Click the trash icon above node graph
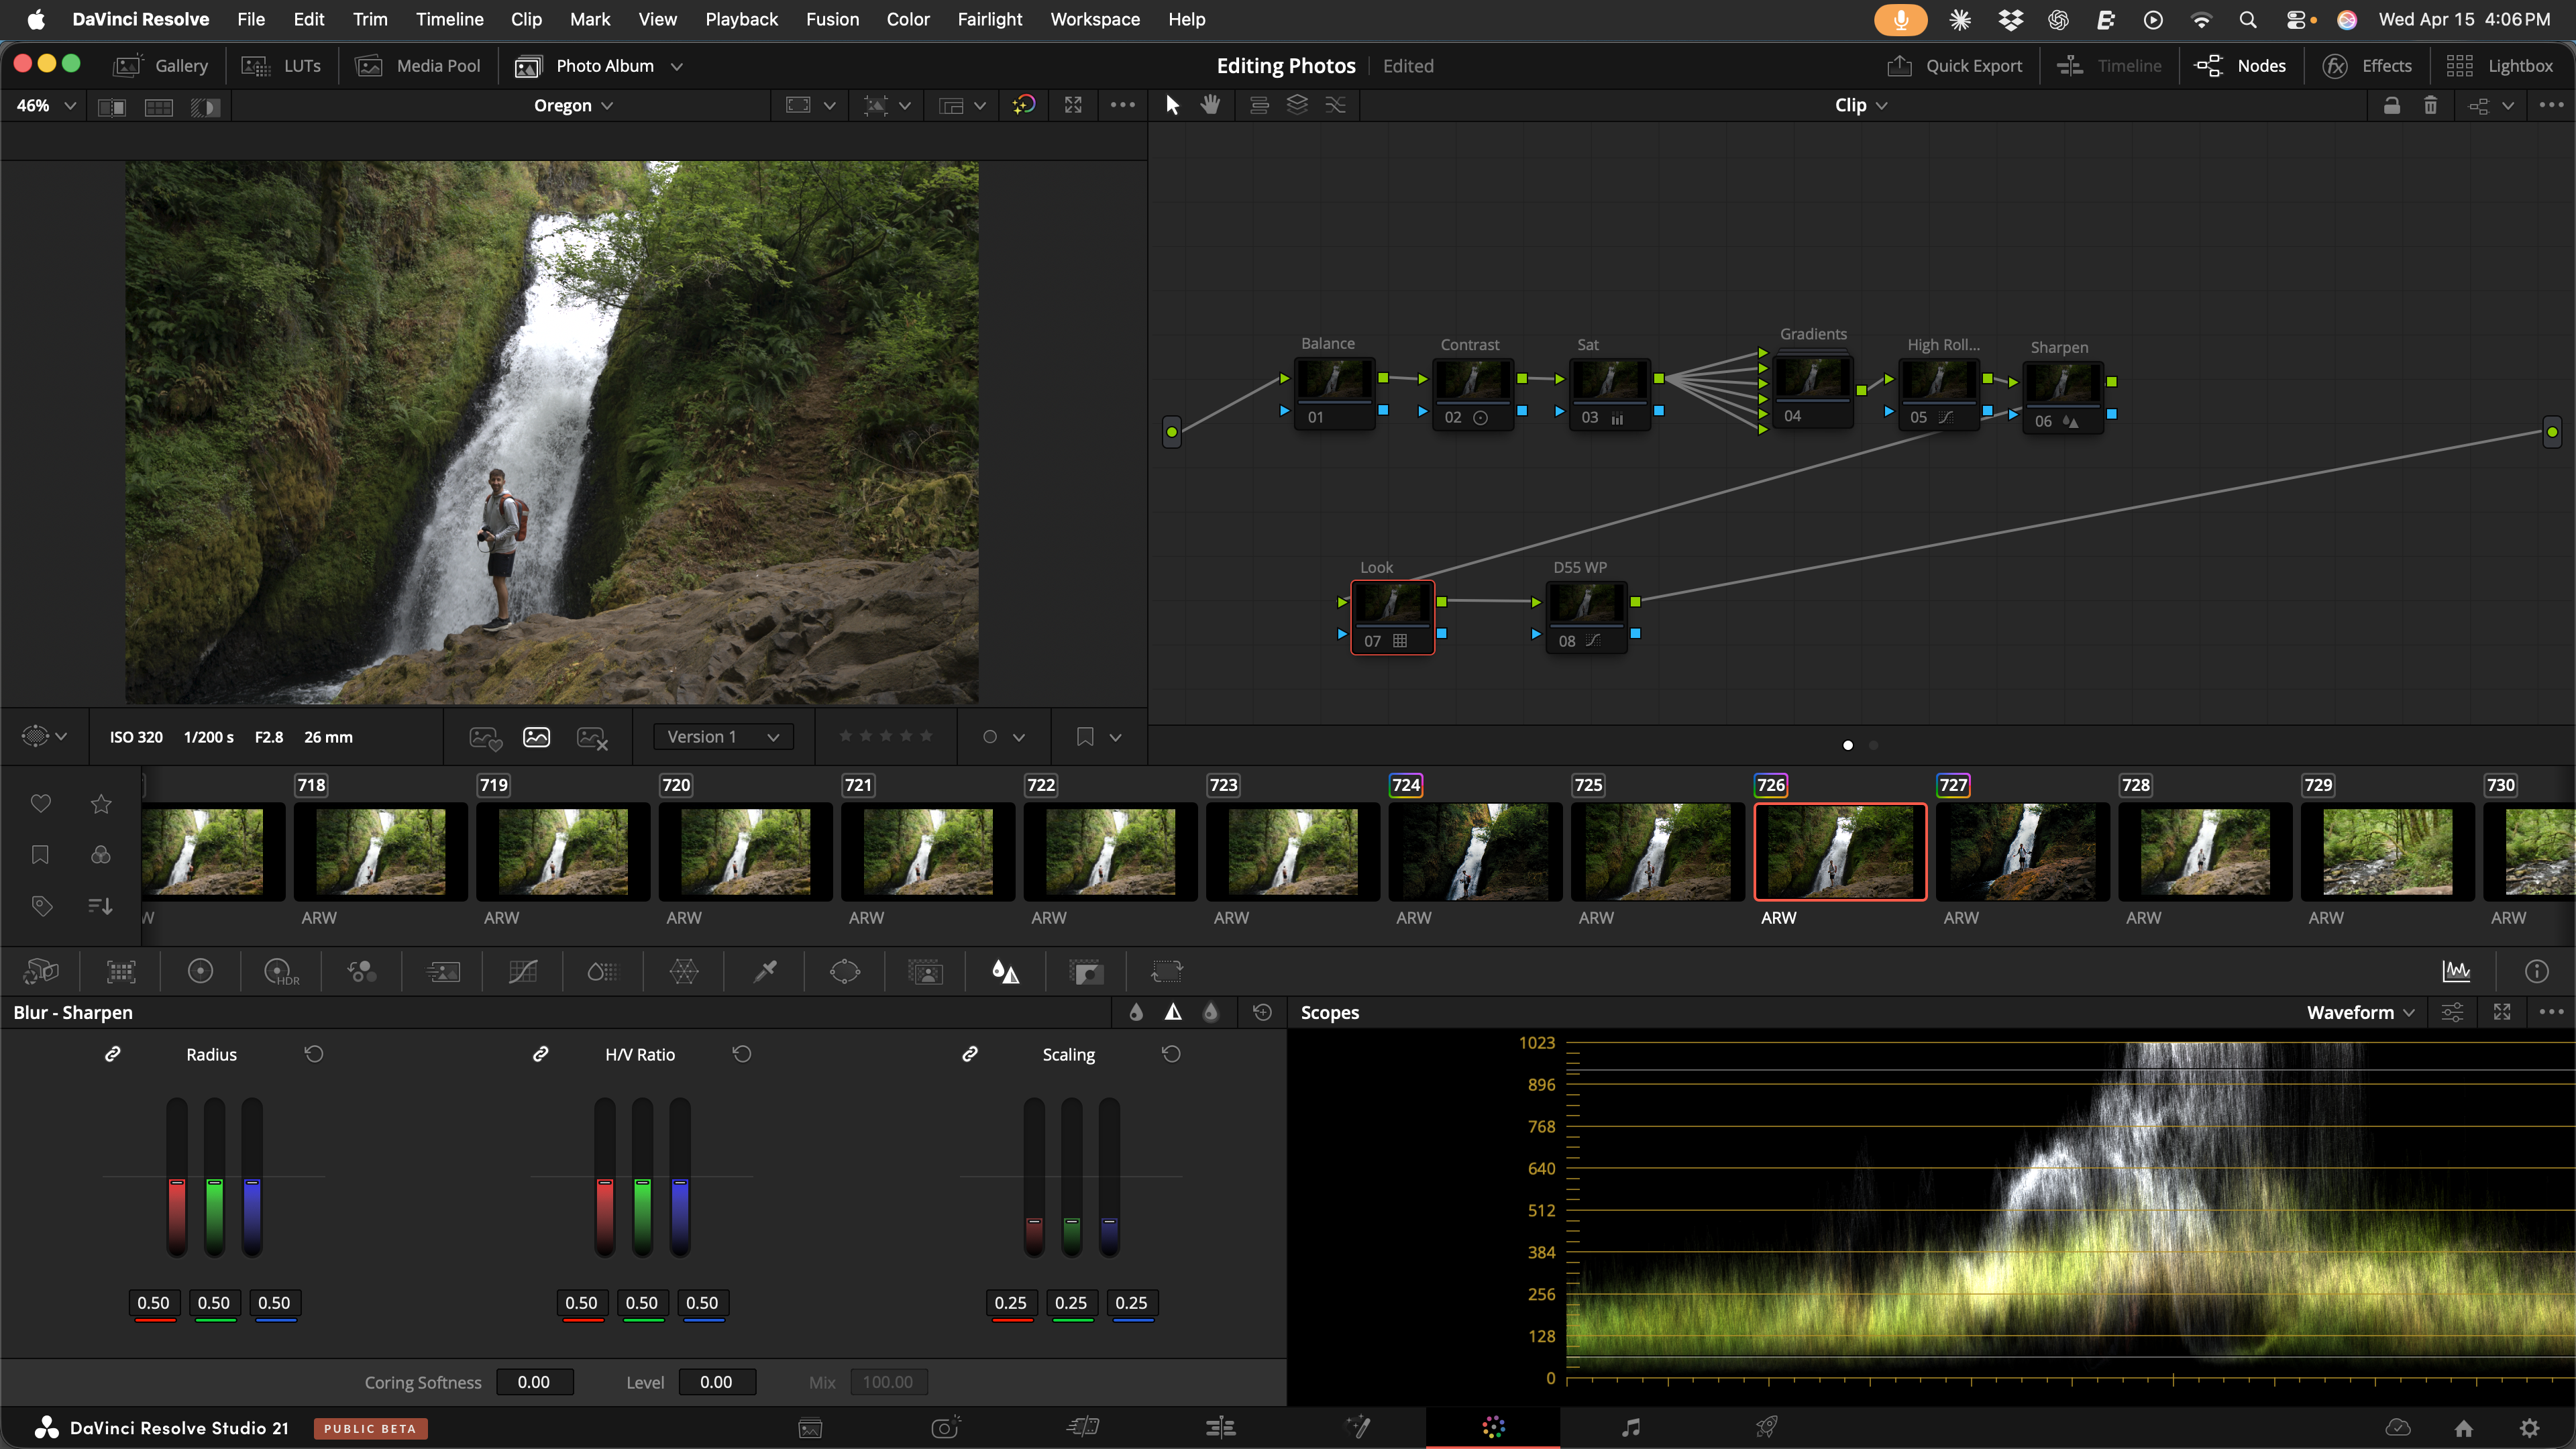 tap(2430, 105)
